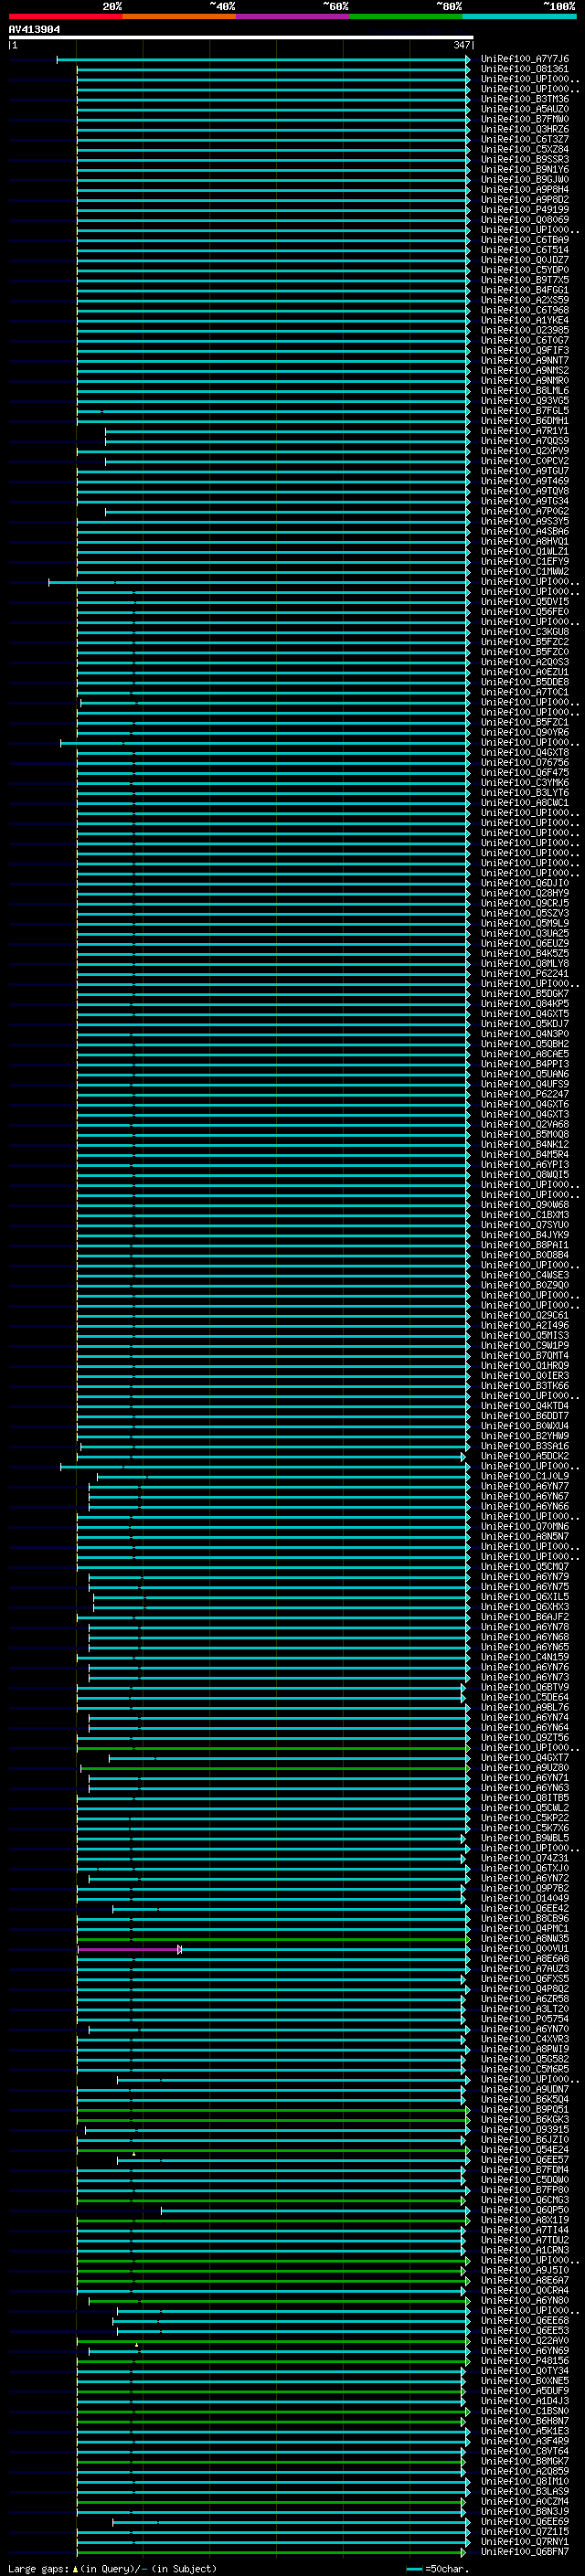Viewport: 585px width, 2576px height.
Task: Select the UniRef100_O23985 label
Action: coord(524,331)
